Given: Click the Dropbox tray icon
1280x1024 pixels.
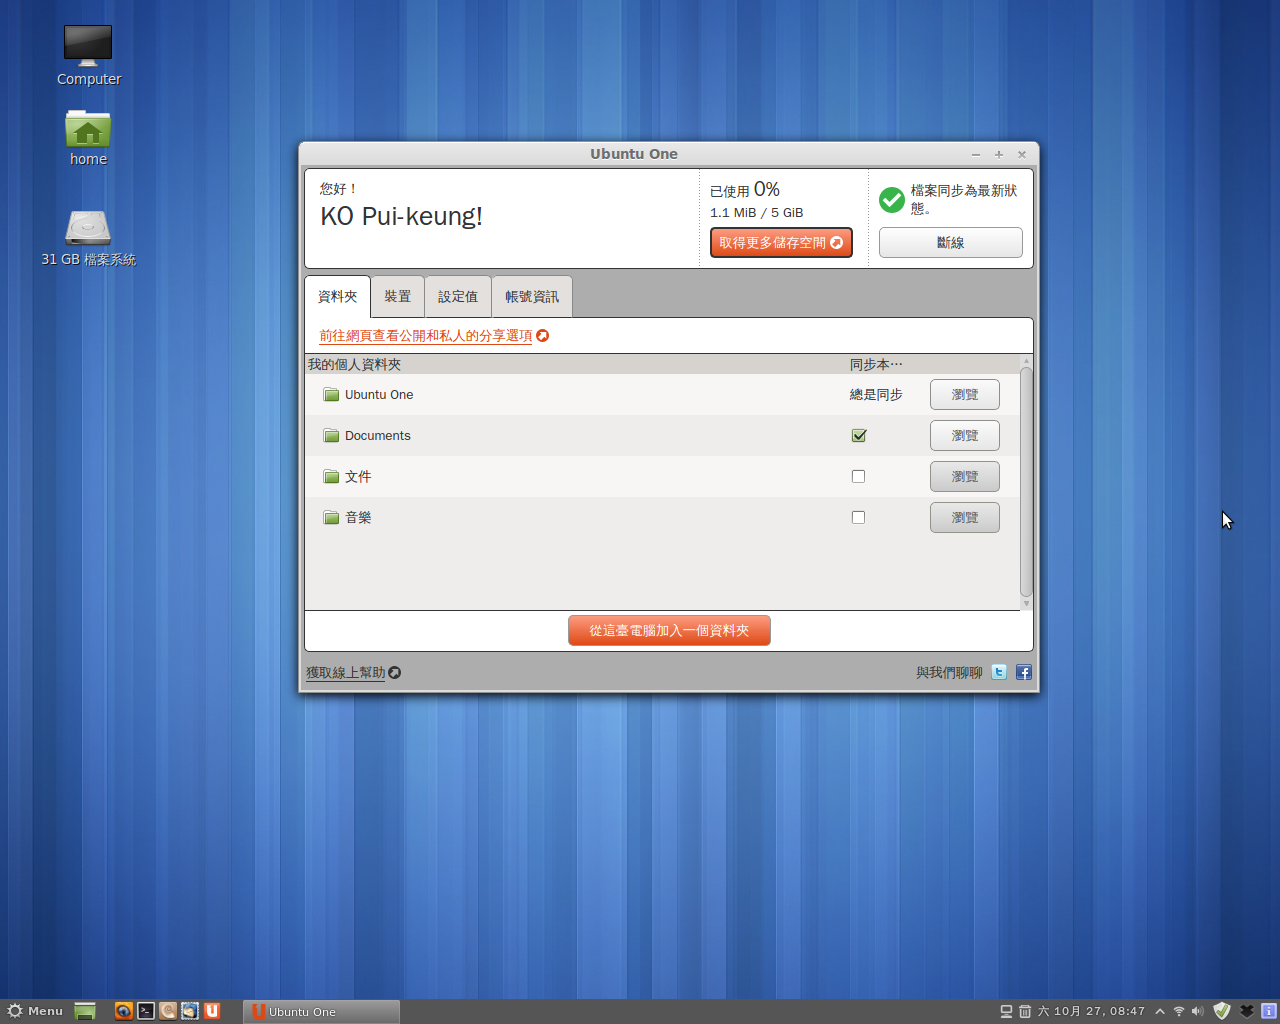Looking at the screenshot, I should point(1246,1011).
